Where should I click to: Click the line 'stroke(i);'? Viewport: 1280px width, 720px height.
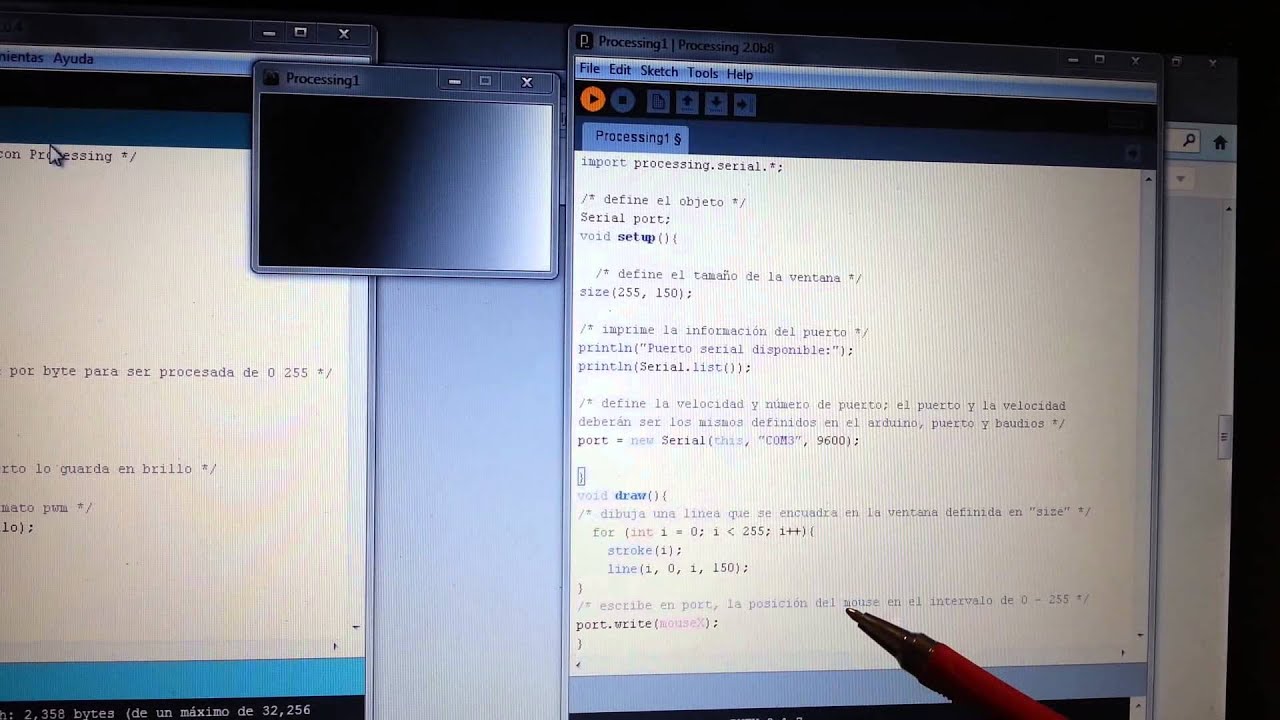point(644,550)
